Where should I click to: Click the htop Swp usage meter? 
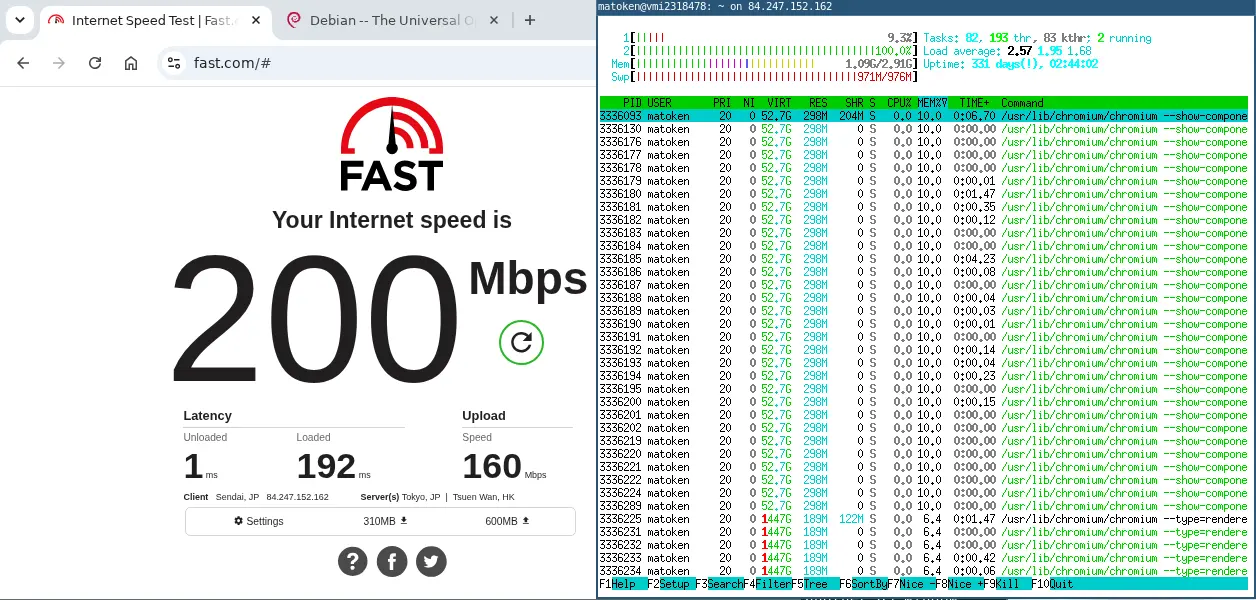(x=763, y=77)
